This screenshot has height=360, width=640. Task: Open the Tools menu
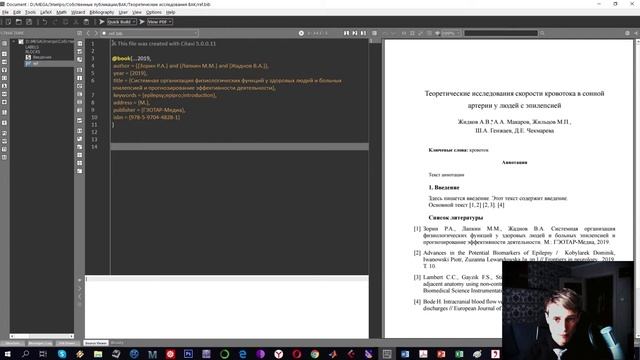pos(30,12)
